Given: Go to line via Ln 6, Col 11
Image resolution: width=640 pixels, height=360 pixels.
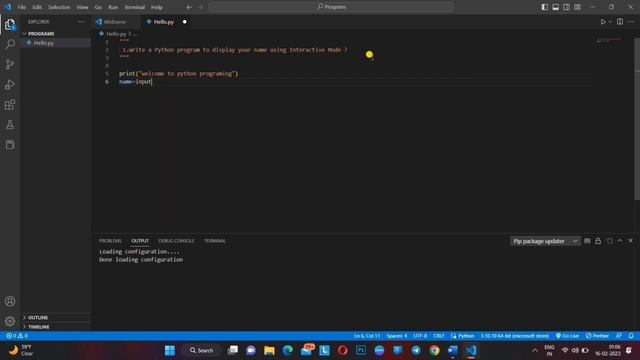Looking at the screenshot, I should (x=367, y=336).
